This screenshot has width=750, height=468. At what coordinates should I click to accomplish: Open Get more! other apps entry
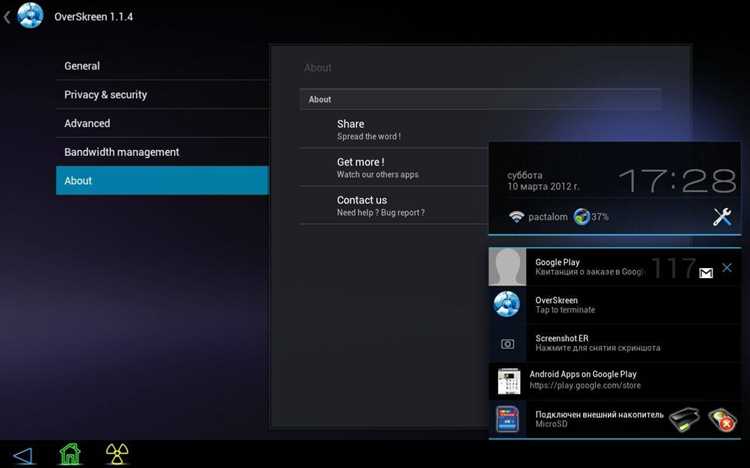[x=395, y=167]
